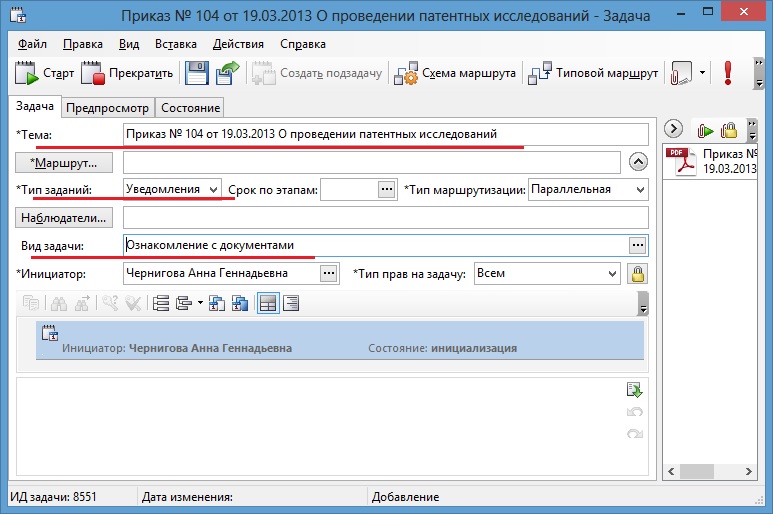Viewport: 773px width, 514px height.
Task: Click the yellow padlock beside Тип прав на задачу
Action: (637, 273)
